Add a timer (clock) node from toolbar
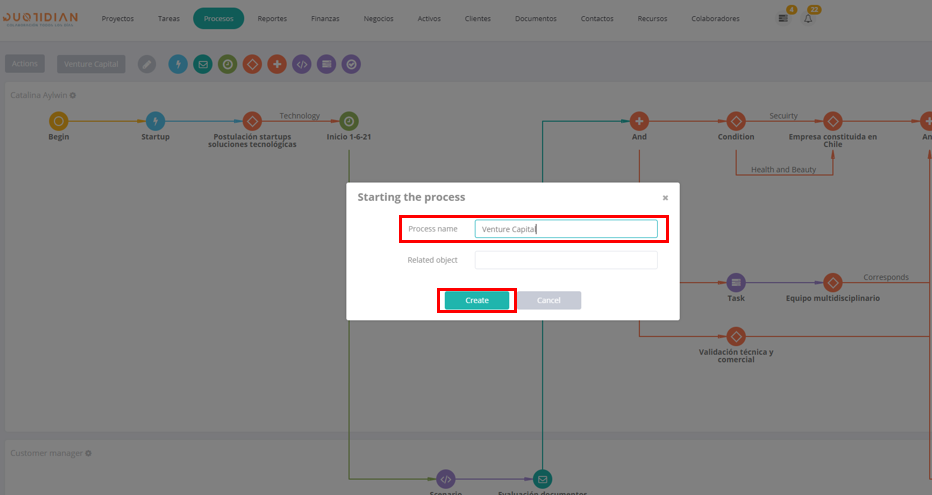Image resolution: width=932 pixels, height=495 pixels. (228, 64)
